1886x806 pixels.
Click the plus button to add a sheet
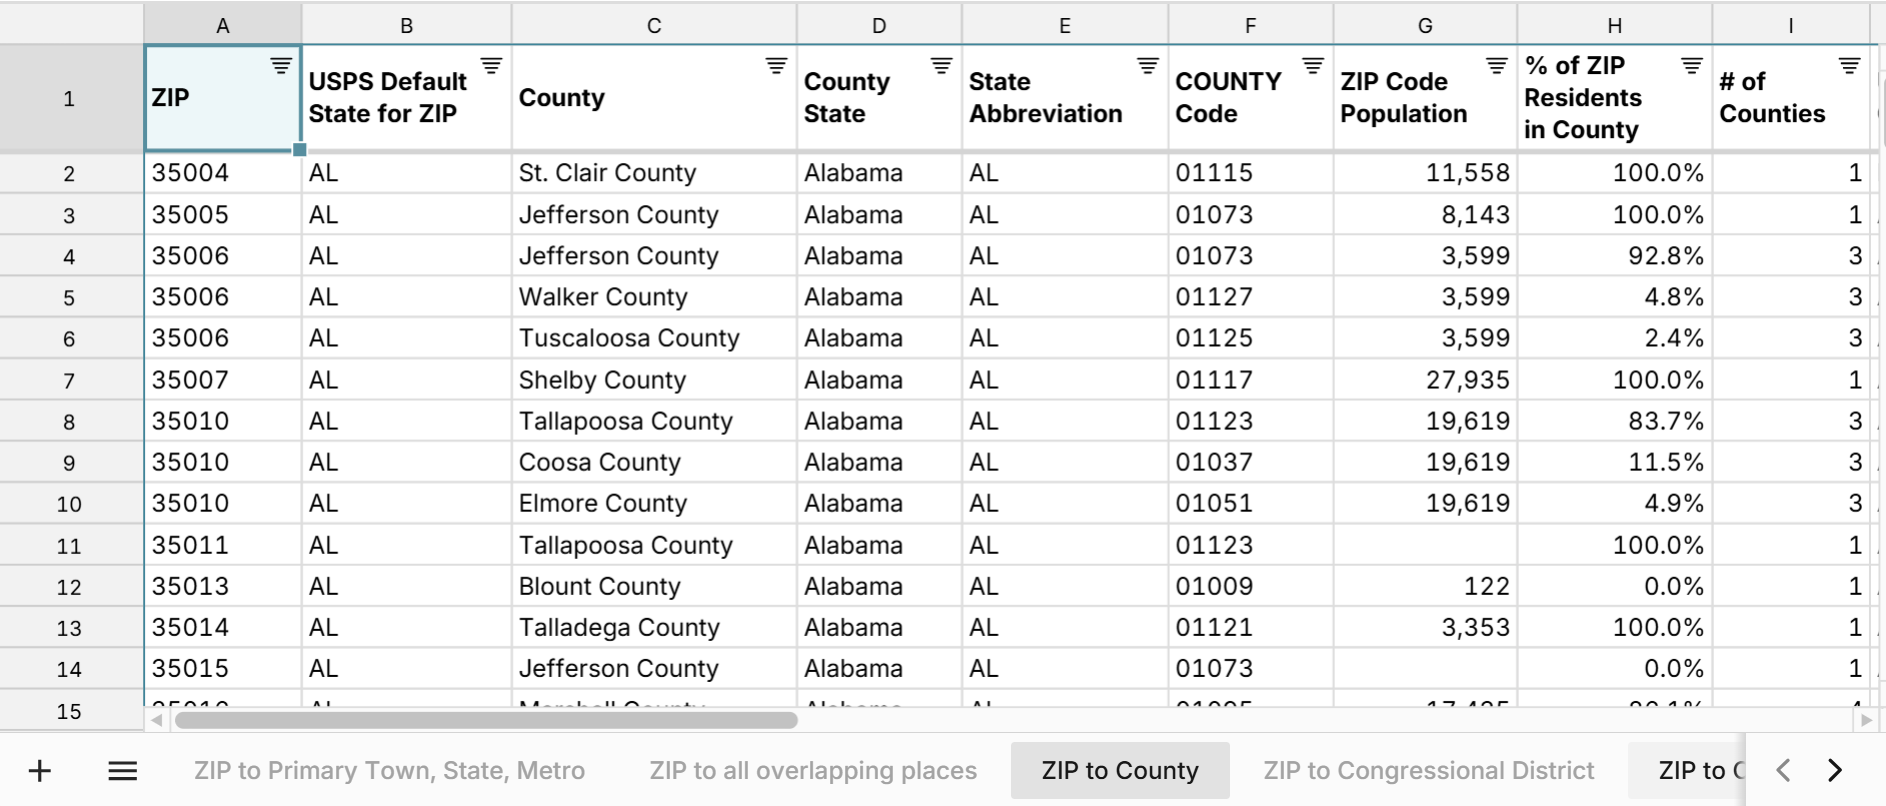point(40,770)
